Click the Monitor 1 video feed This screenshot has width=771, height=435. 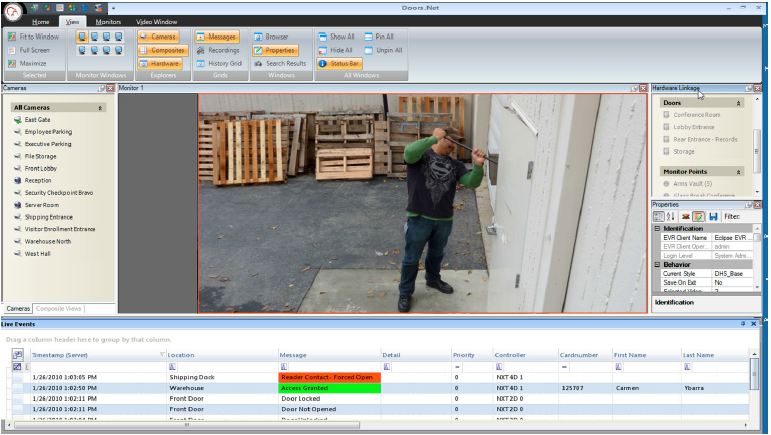422,203
